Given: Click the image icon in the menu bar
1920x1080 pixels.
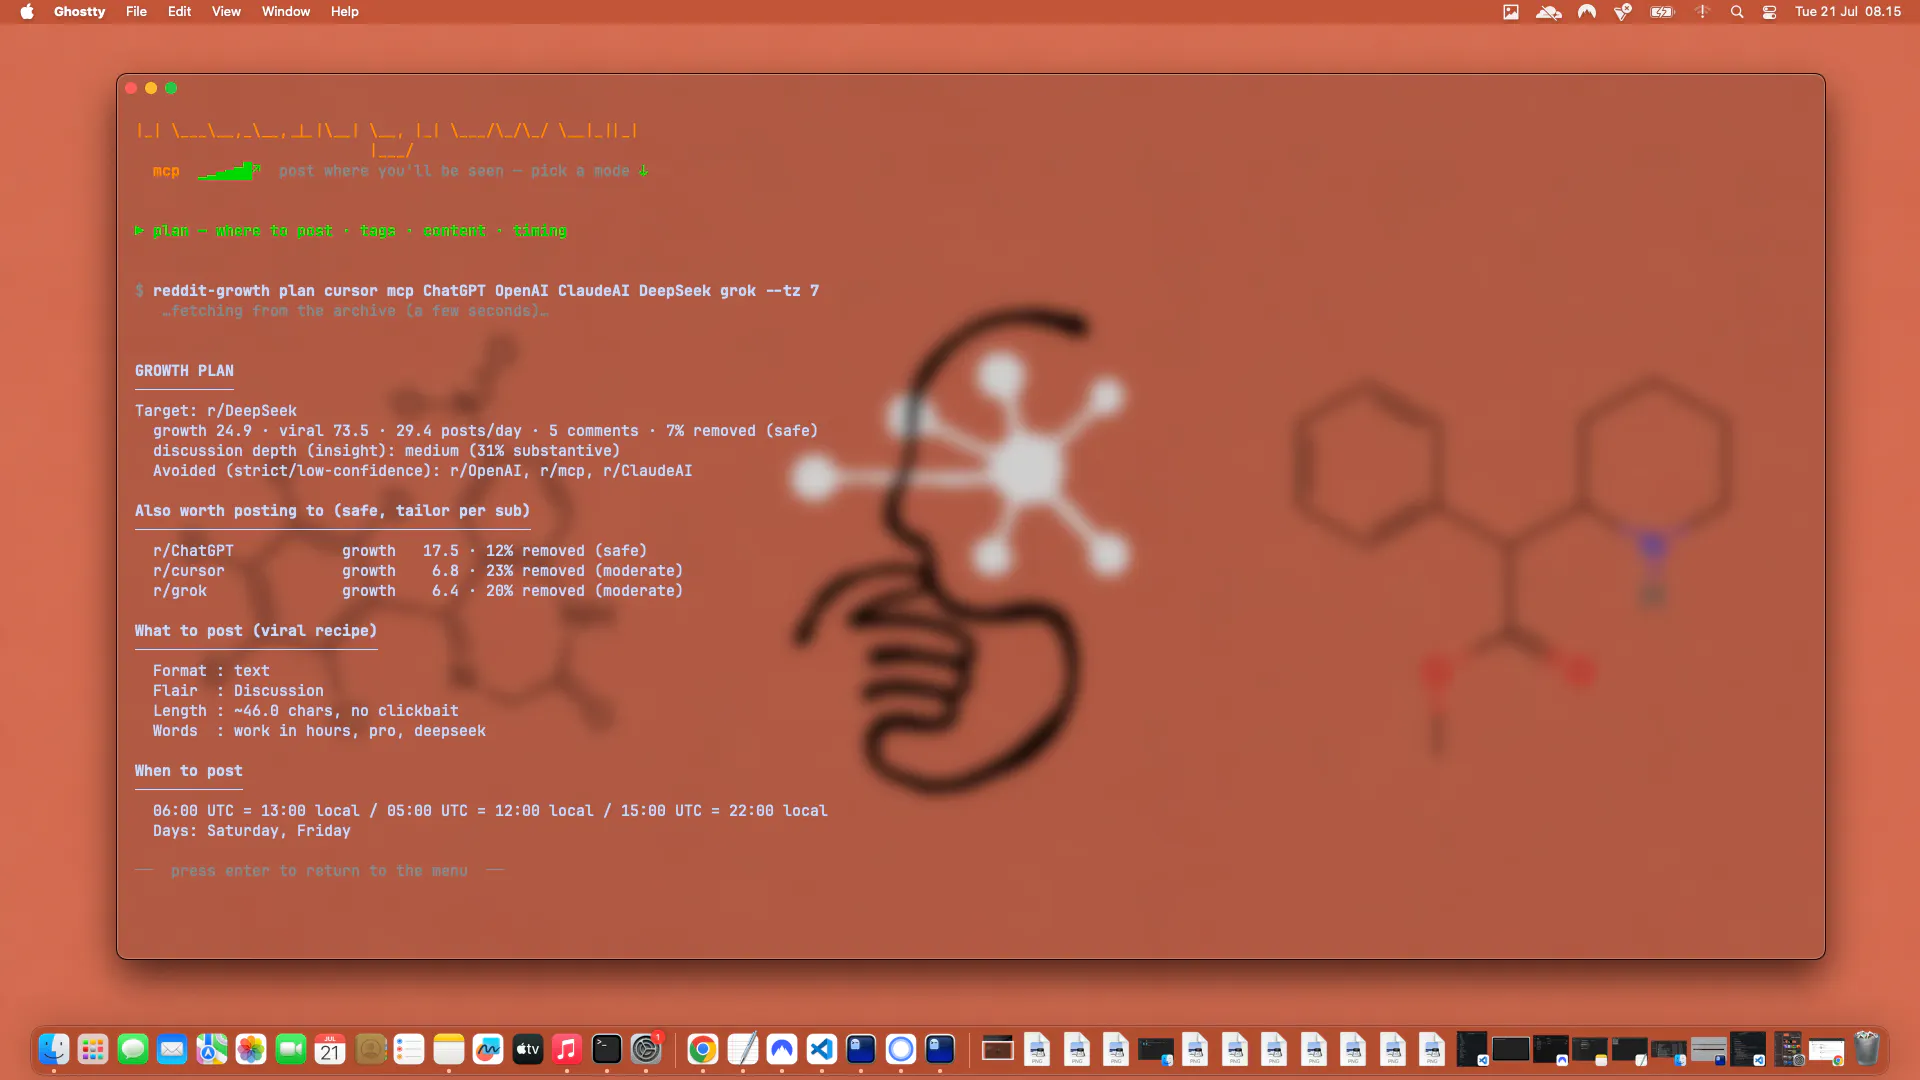Looking at the screenshot, I should click(x=1511, y=12).
